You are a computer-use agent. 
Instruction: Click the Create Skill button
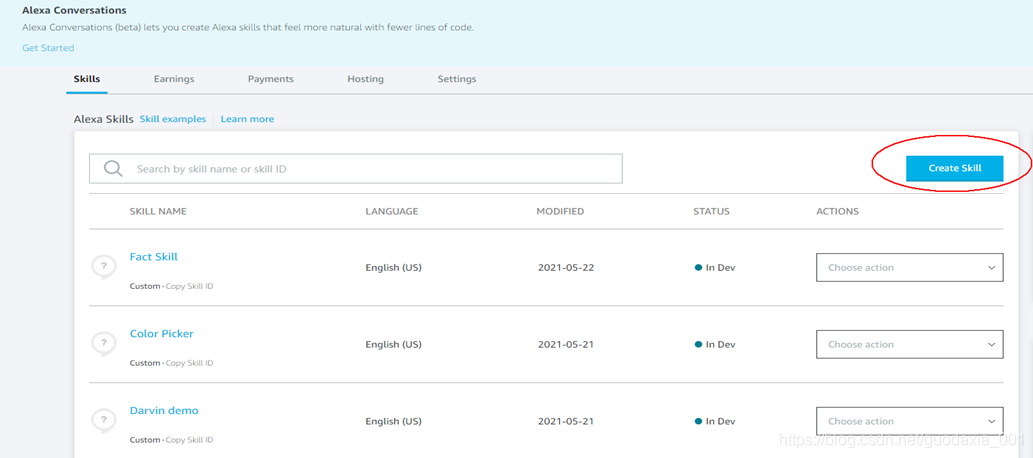tap(955, 168)
